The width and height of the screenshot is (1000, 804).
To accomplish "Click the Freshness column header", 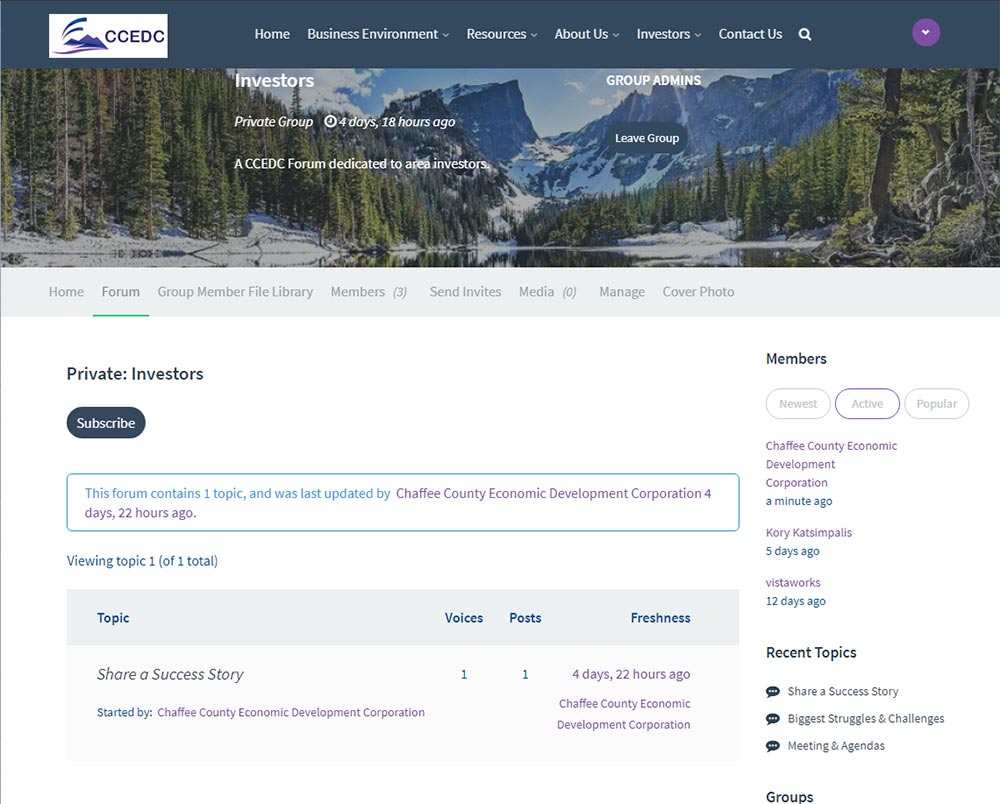I will (660, 618).
